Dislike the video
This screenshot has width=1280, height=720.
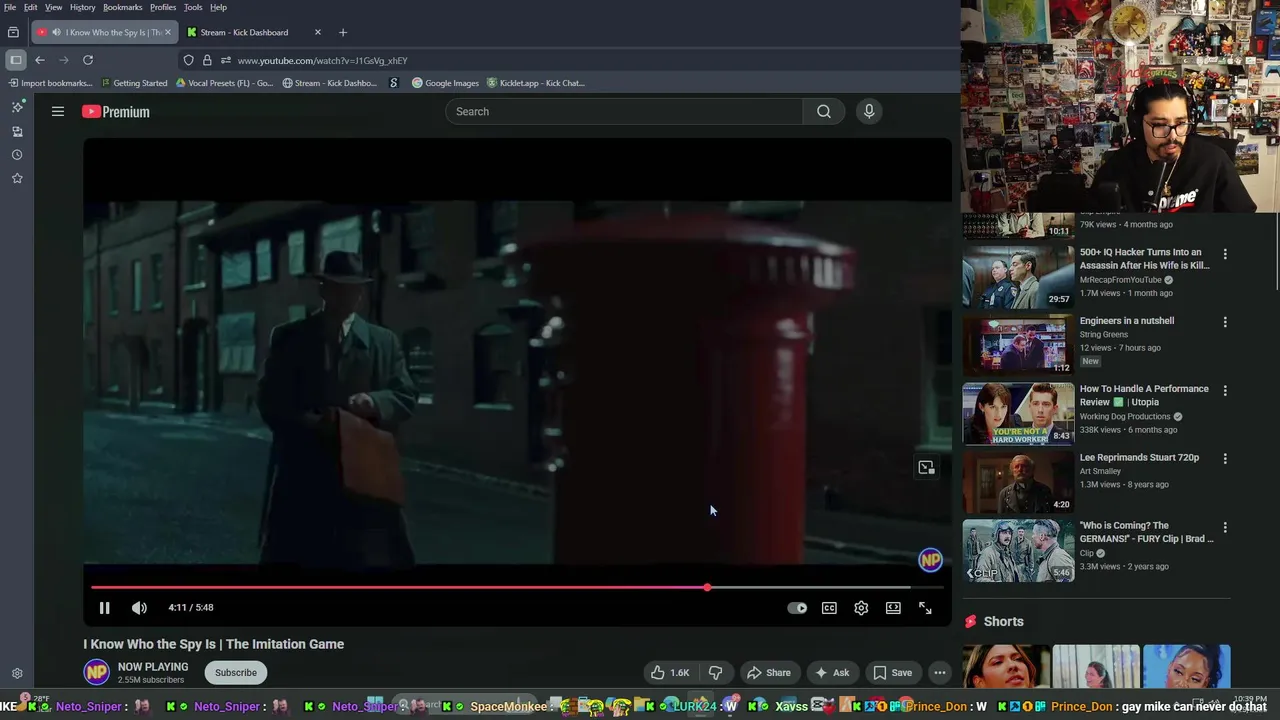click(x=715, y=673)
